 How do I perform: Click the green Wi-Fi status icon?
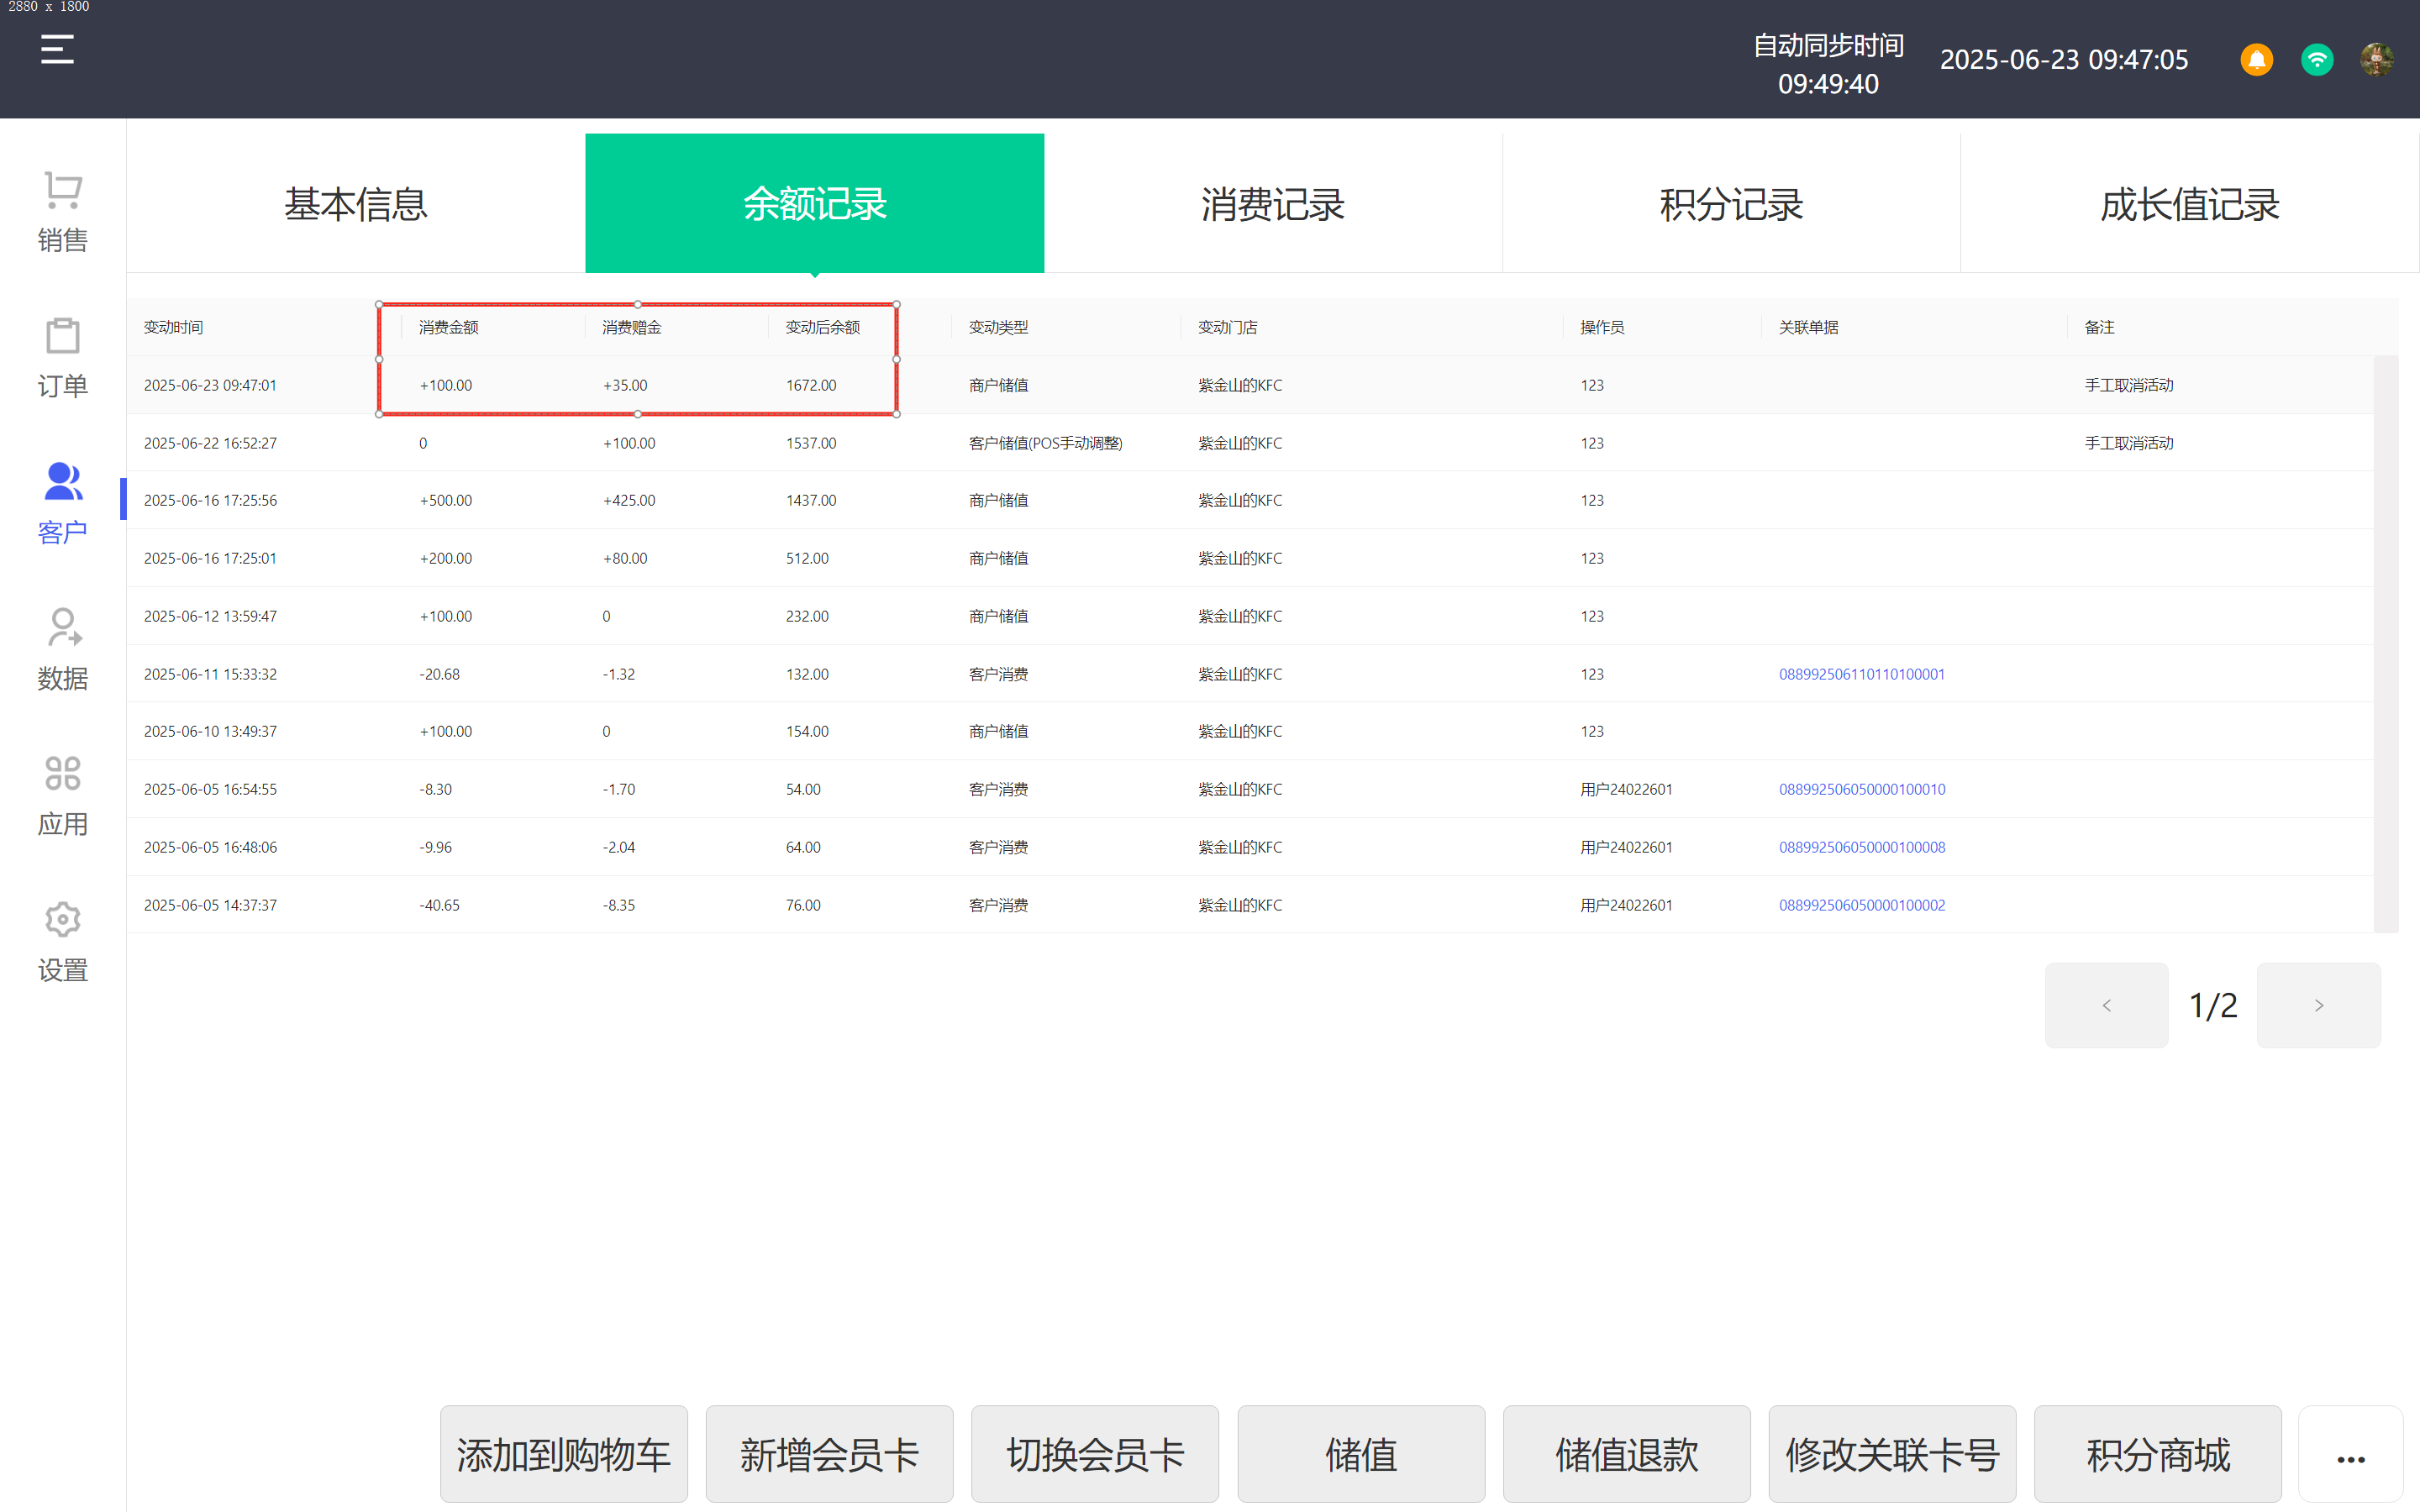[x=2317, y=60]
